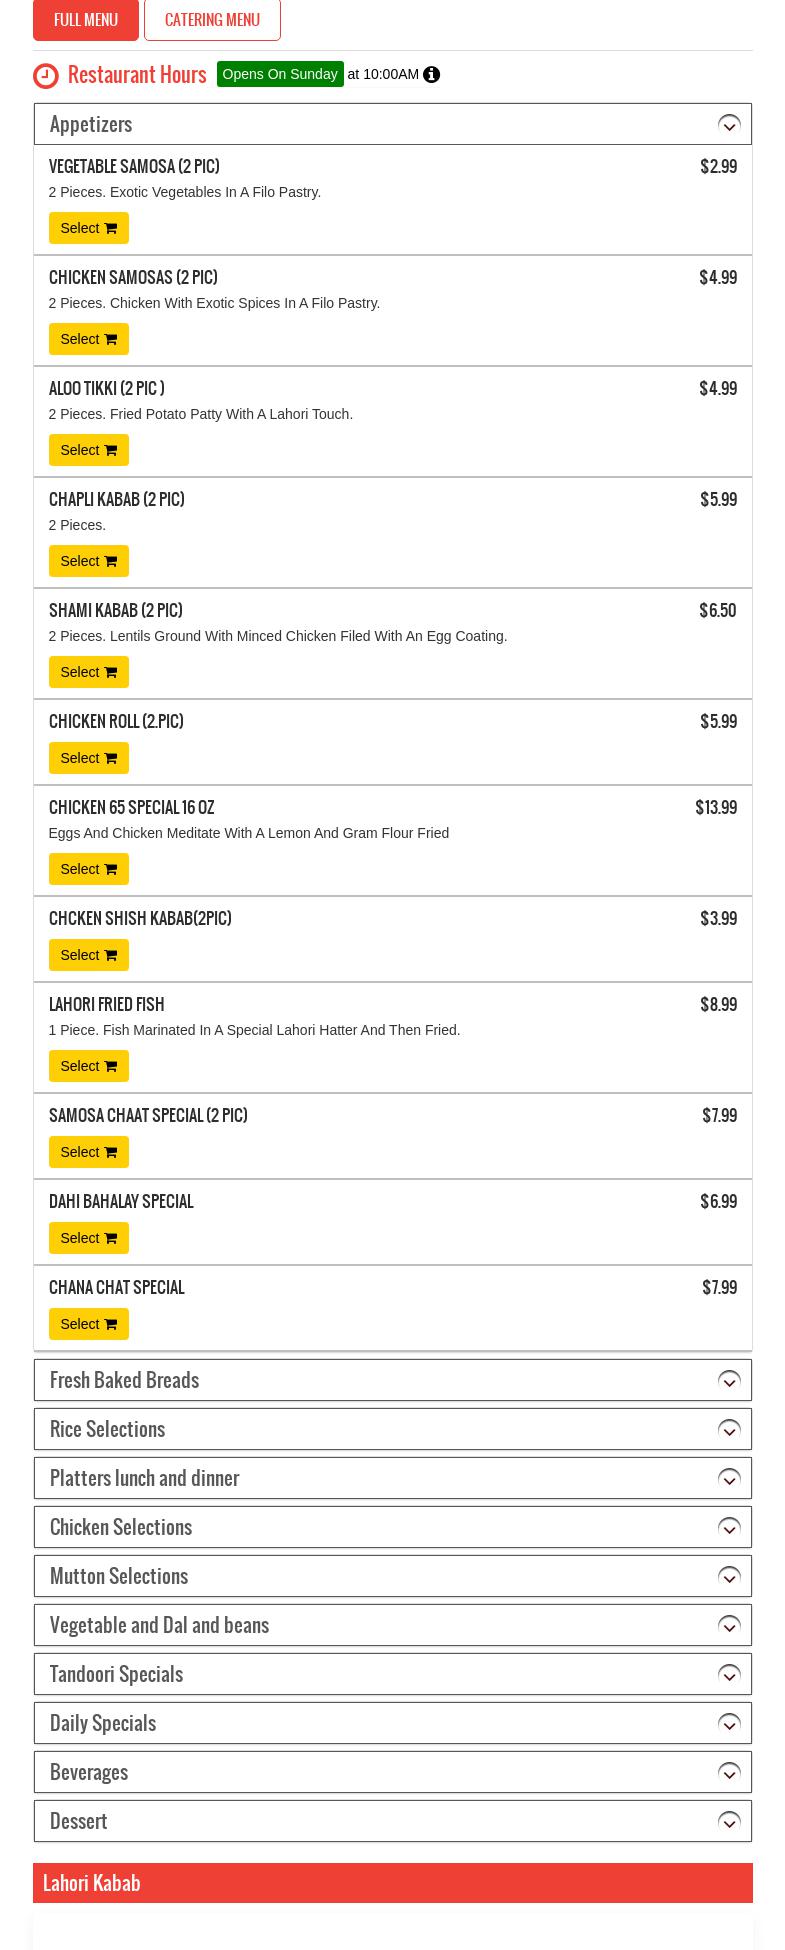This screenshot has width=785, height=1950.
Task: Switch to the Full Menu tab
Action: click(86, 20)
